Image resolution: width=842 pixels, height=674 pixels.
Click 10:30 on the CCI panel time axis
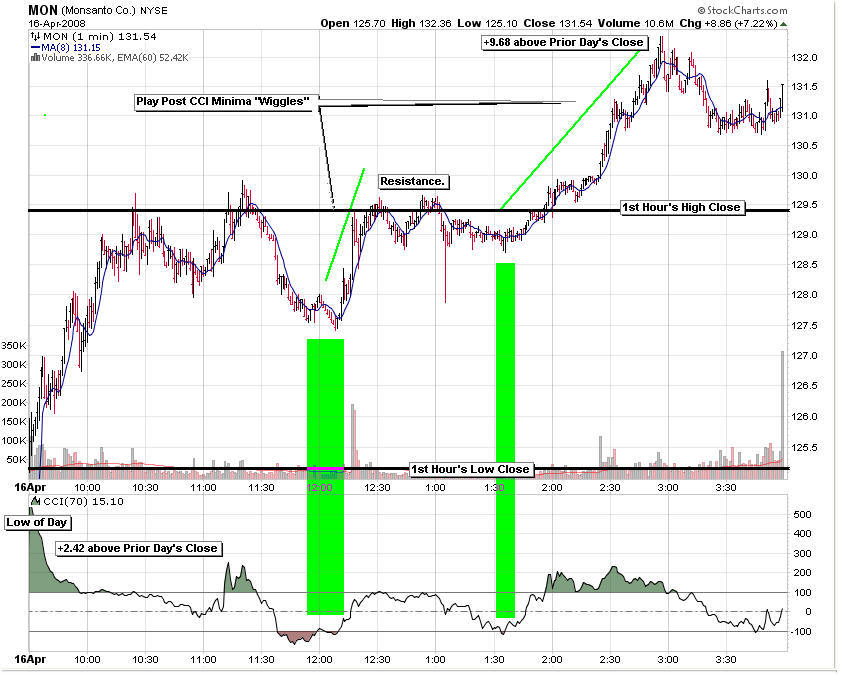pyautogui.click(x=145, y=660)
